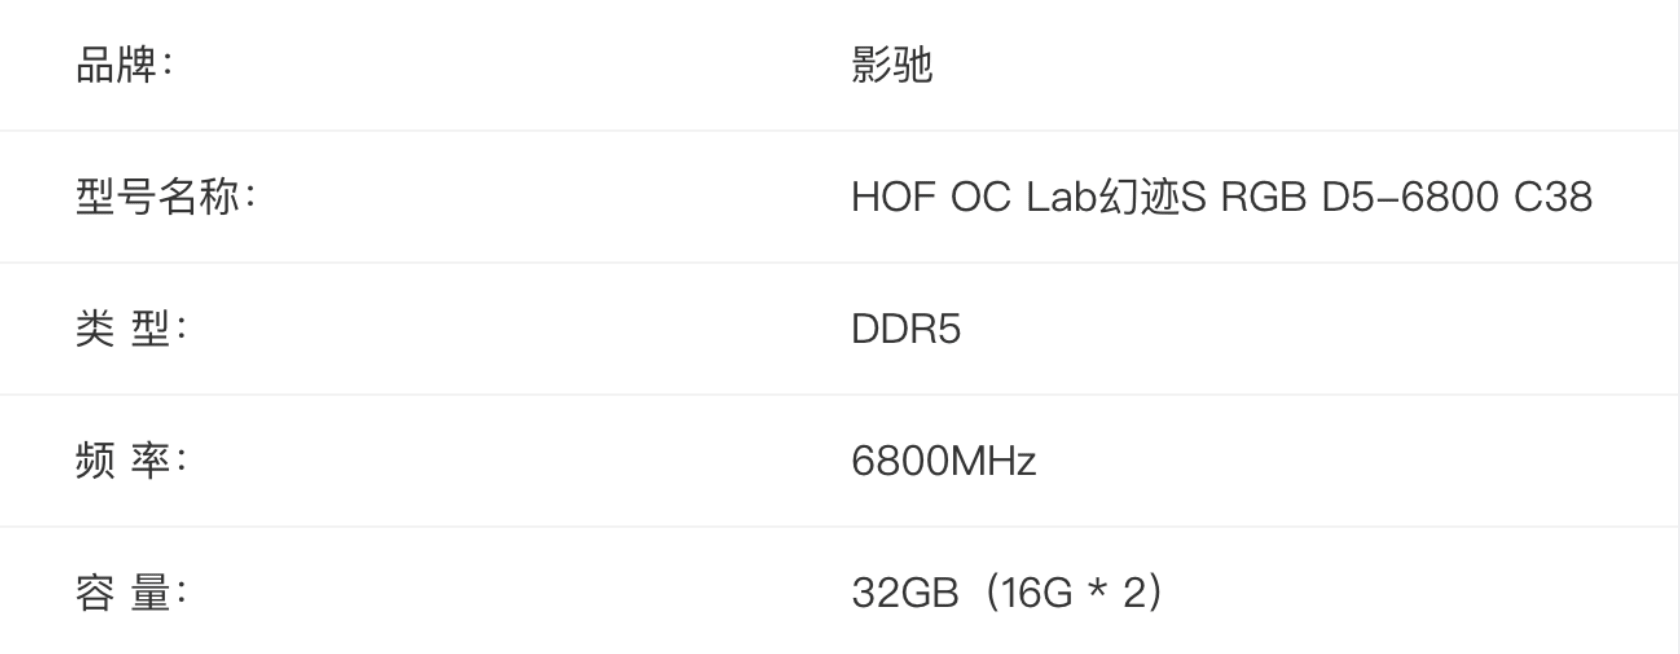Screen dimensions: 1680x654
Task: Click the 型号名称 label
Action: coord(157,197)
